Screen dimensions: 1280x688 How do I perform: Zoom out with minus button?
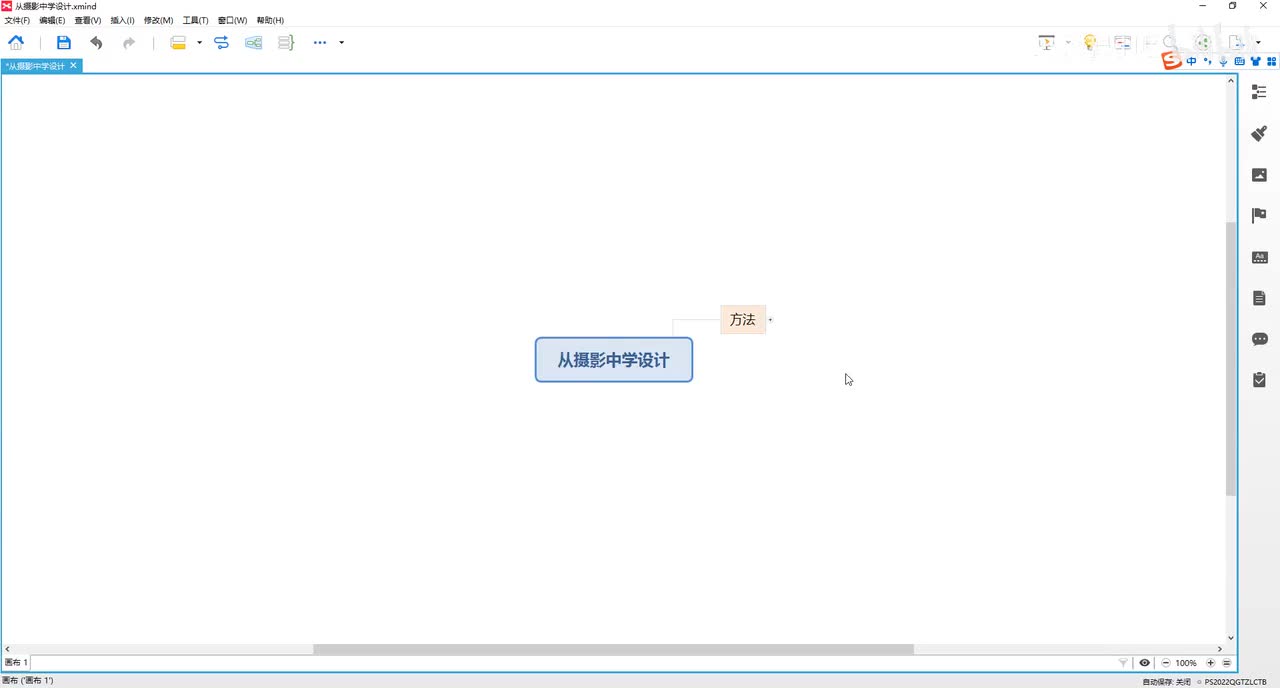click(x=1166, y=663)
